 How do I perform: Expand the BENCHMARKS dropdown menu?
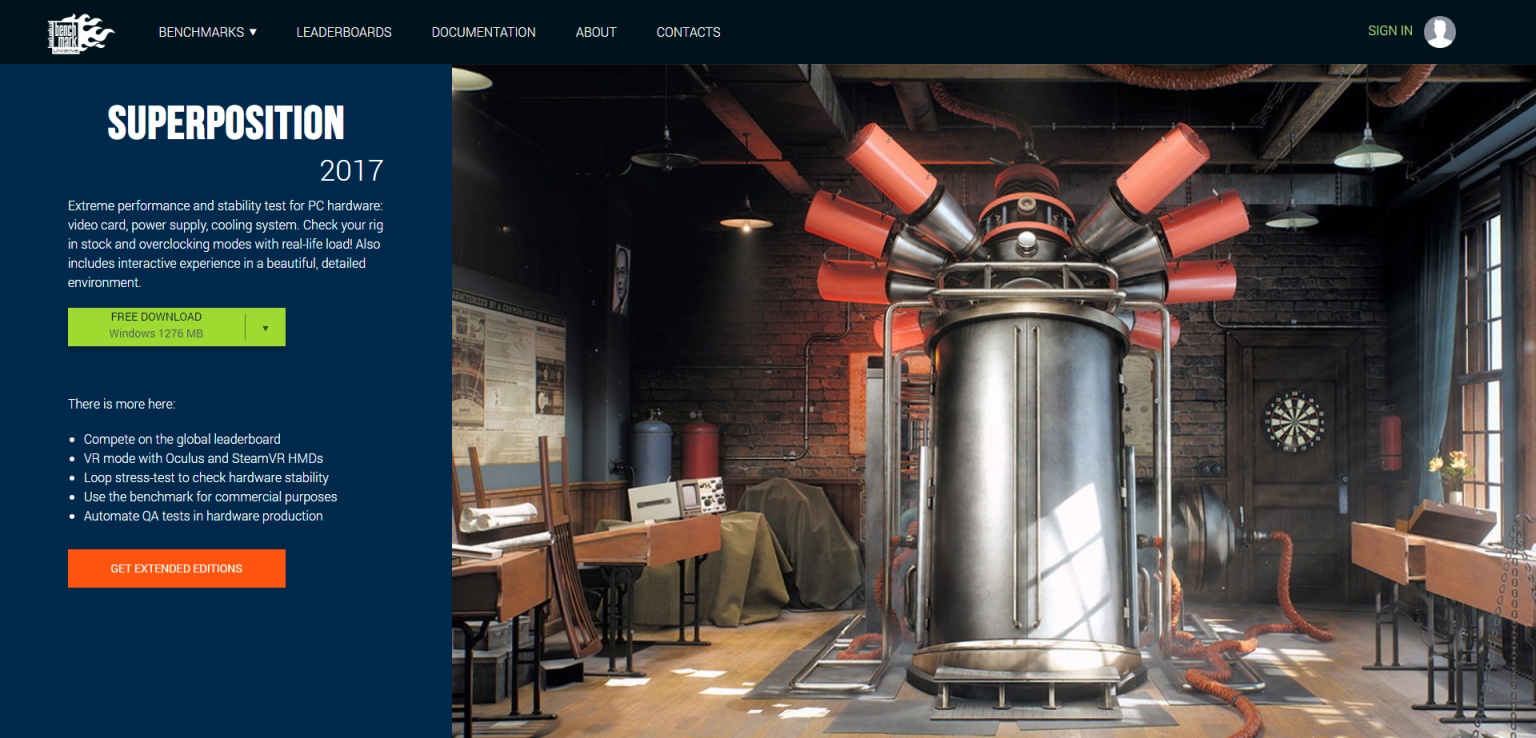tap(208, 32)
